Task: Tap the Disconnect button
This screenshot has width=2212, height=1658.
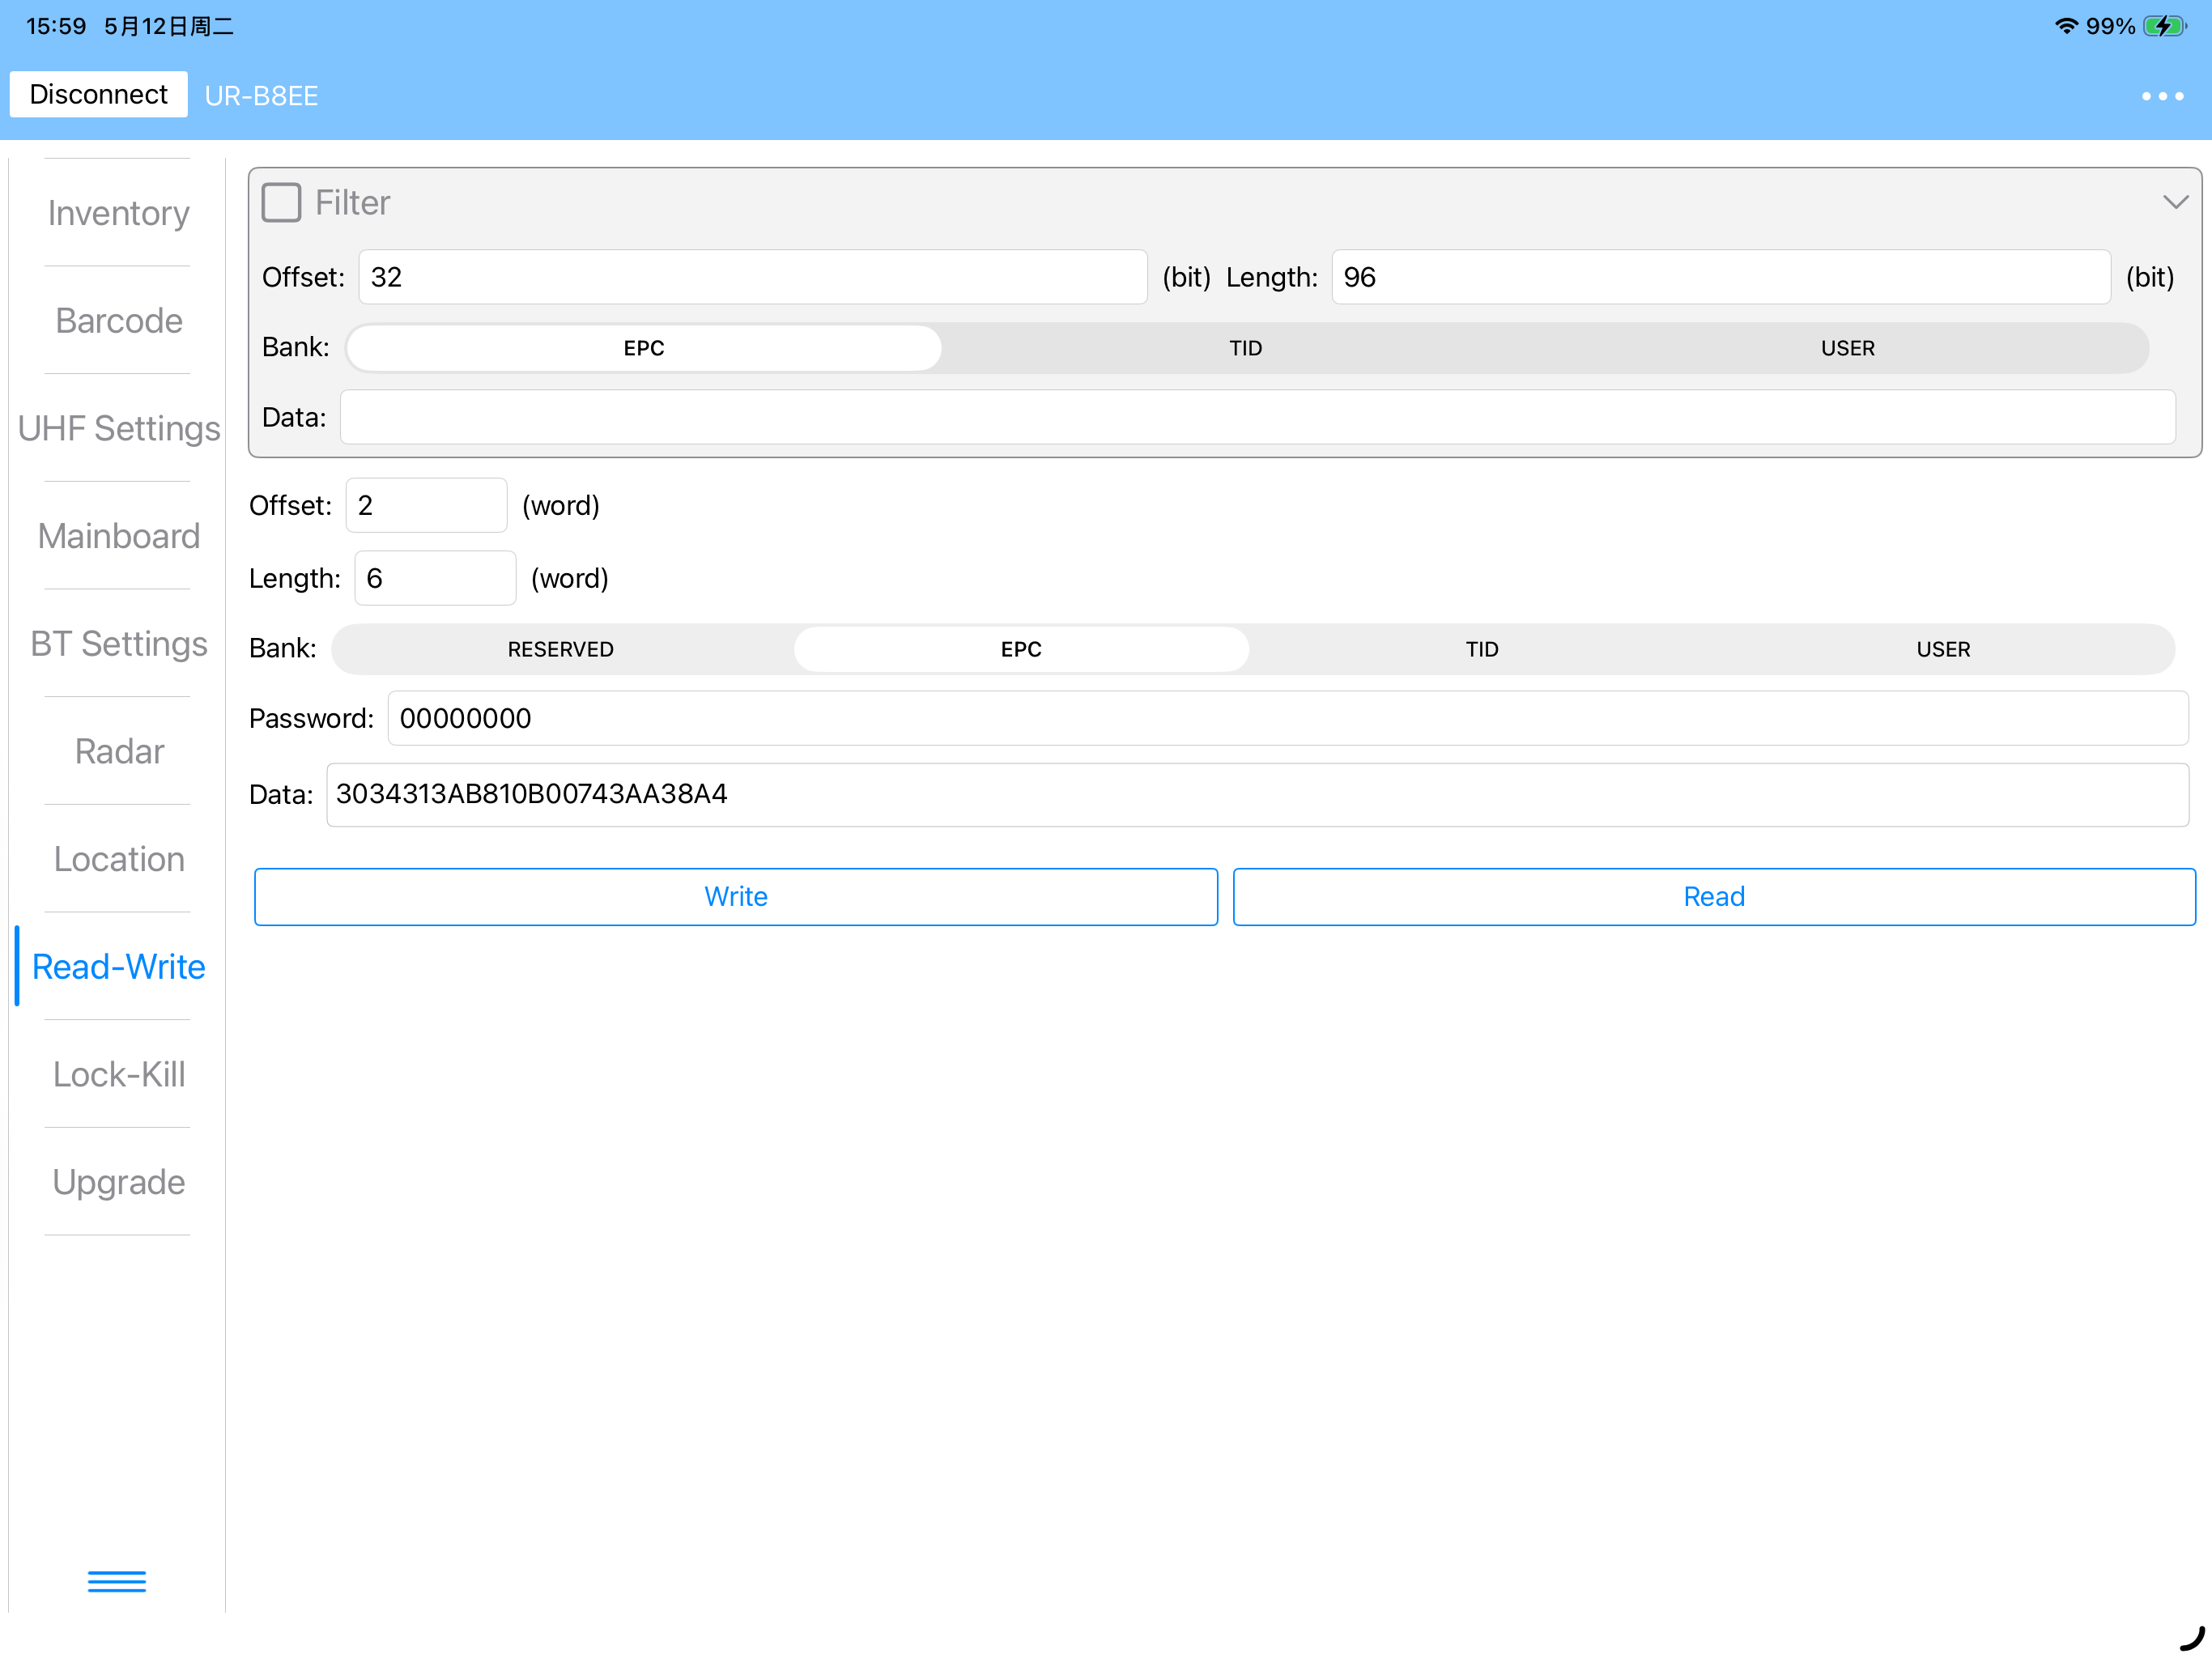Action: point(98,94)
